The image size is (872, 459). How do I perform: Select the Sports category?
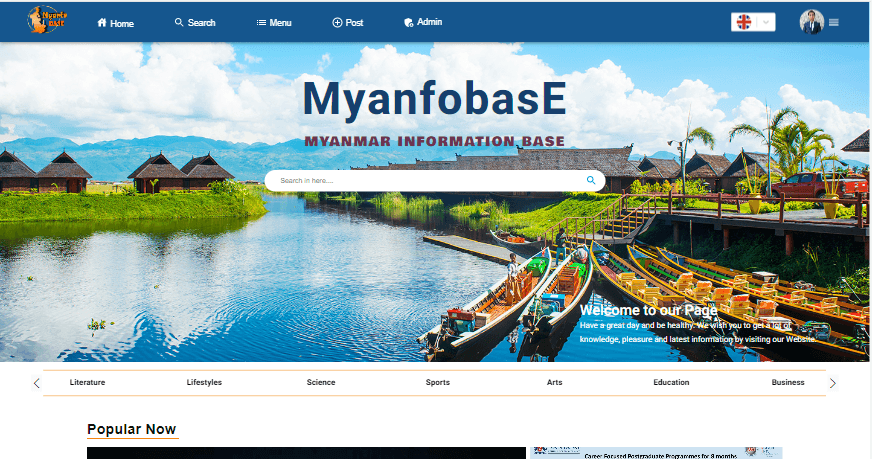pyautogui.click(x=438, y=382)
